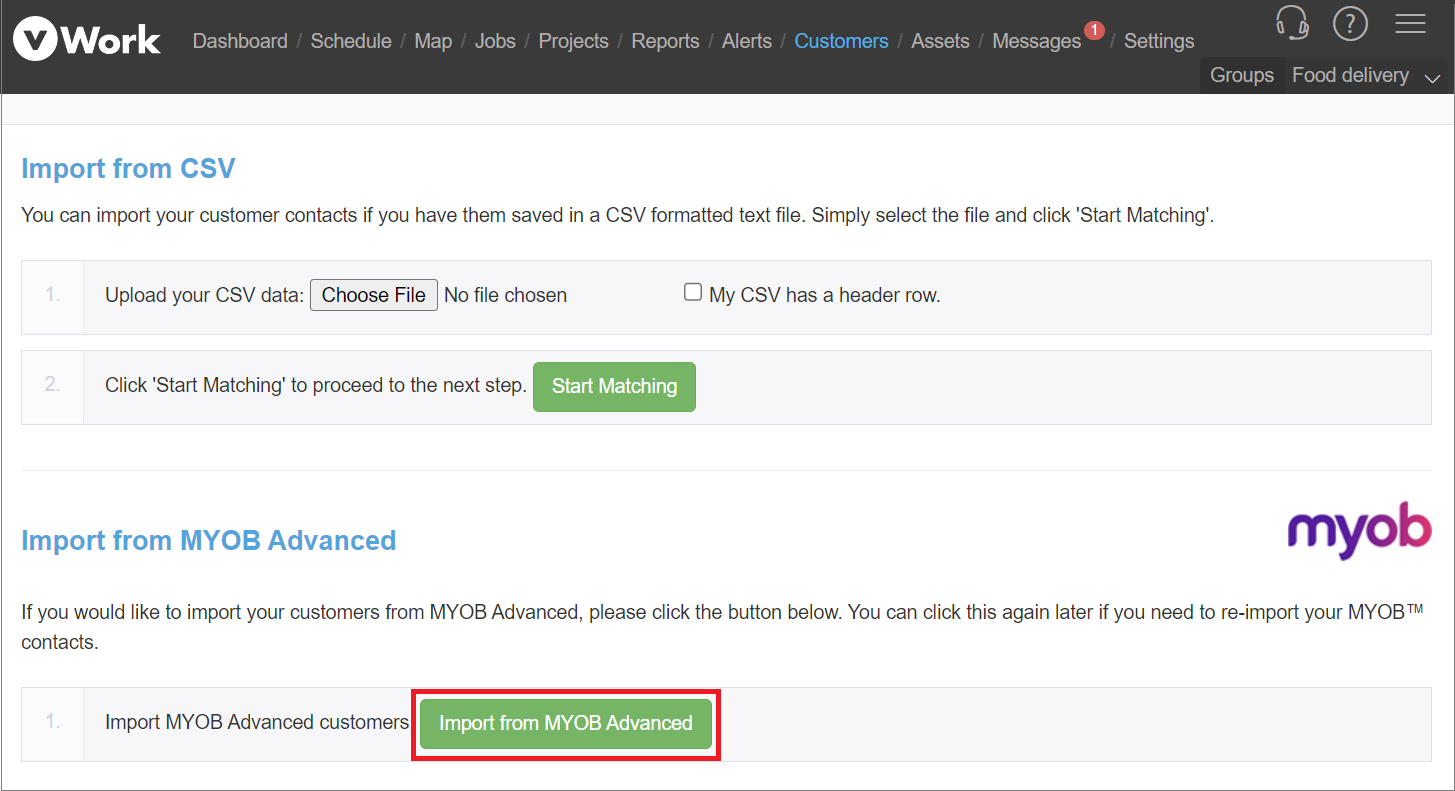Open the hamburger menu icon
Viewport: 1455px width, 791px height.
[x=1410, y=23]
